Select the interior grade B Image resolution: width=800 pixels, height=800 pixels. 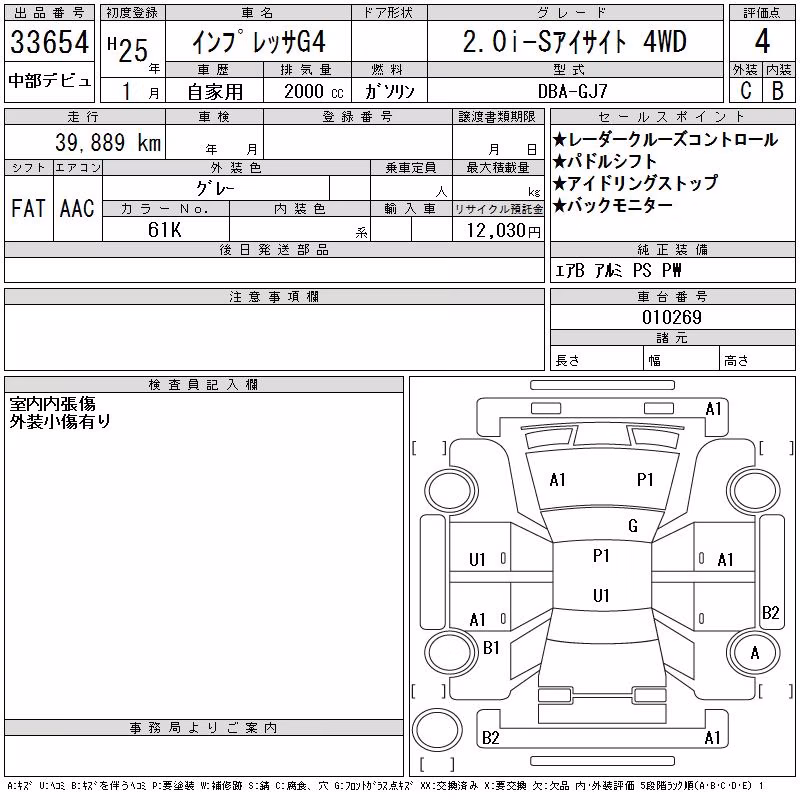(x=778, y=90)
